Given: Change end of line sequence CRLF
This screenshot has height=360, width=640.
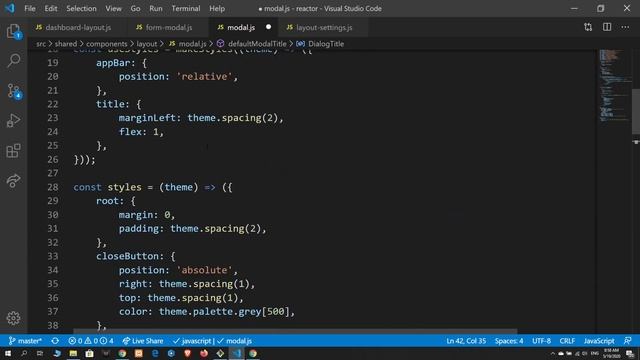Looking at the screenshot, I should point(567,341).
